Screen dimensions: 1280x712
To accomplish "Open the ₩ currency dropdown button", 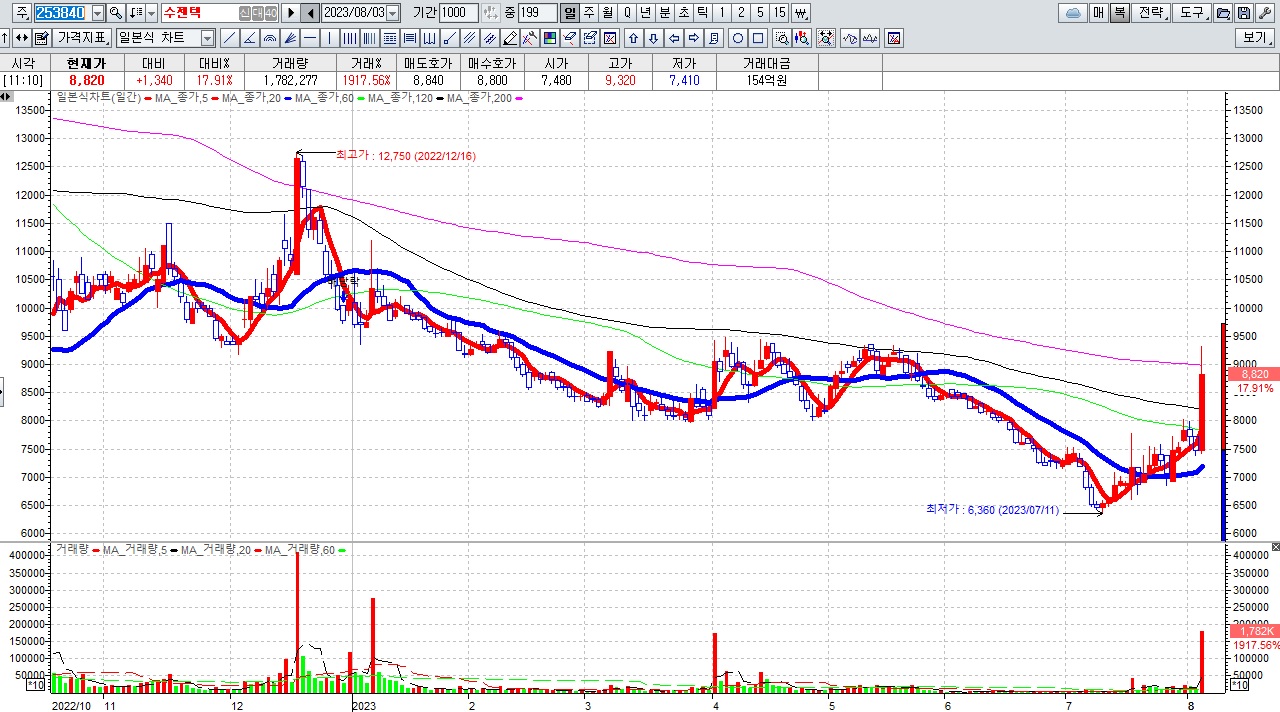I will click(800, 13).
